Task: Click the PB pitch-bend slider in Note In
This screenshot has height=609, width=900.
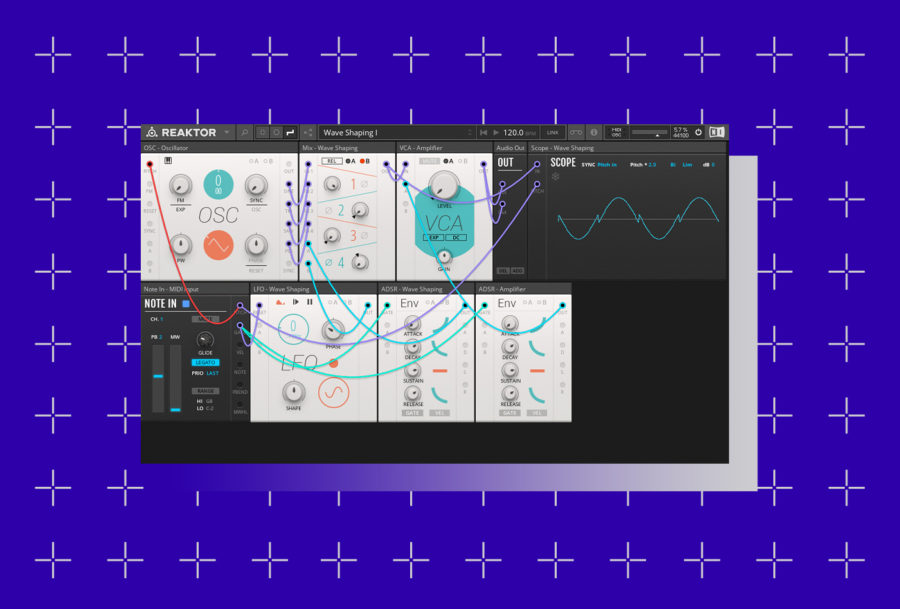Action: [159, 377]
